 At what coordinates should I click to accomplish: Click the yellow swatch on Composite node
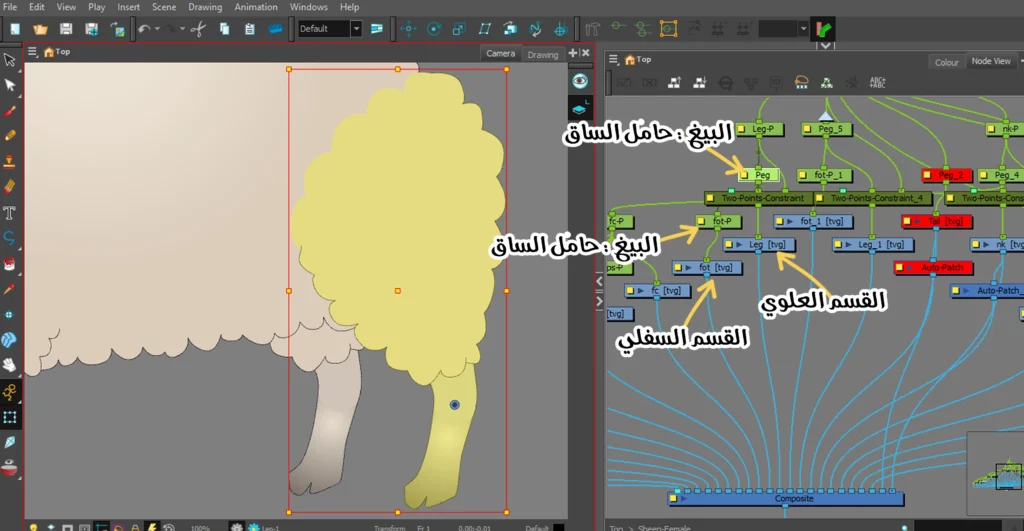(673, 499)
